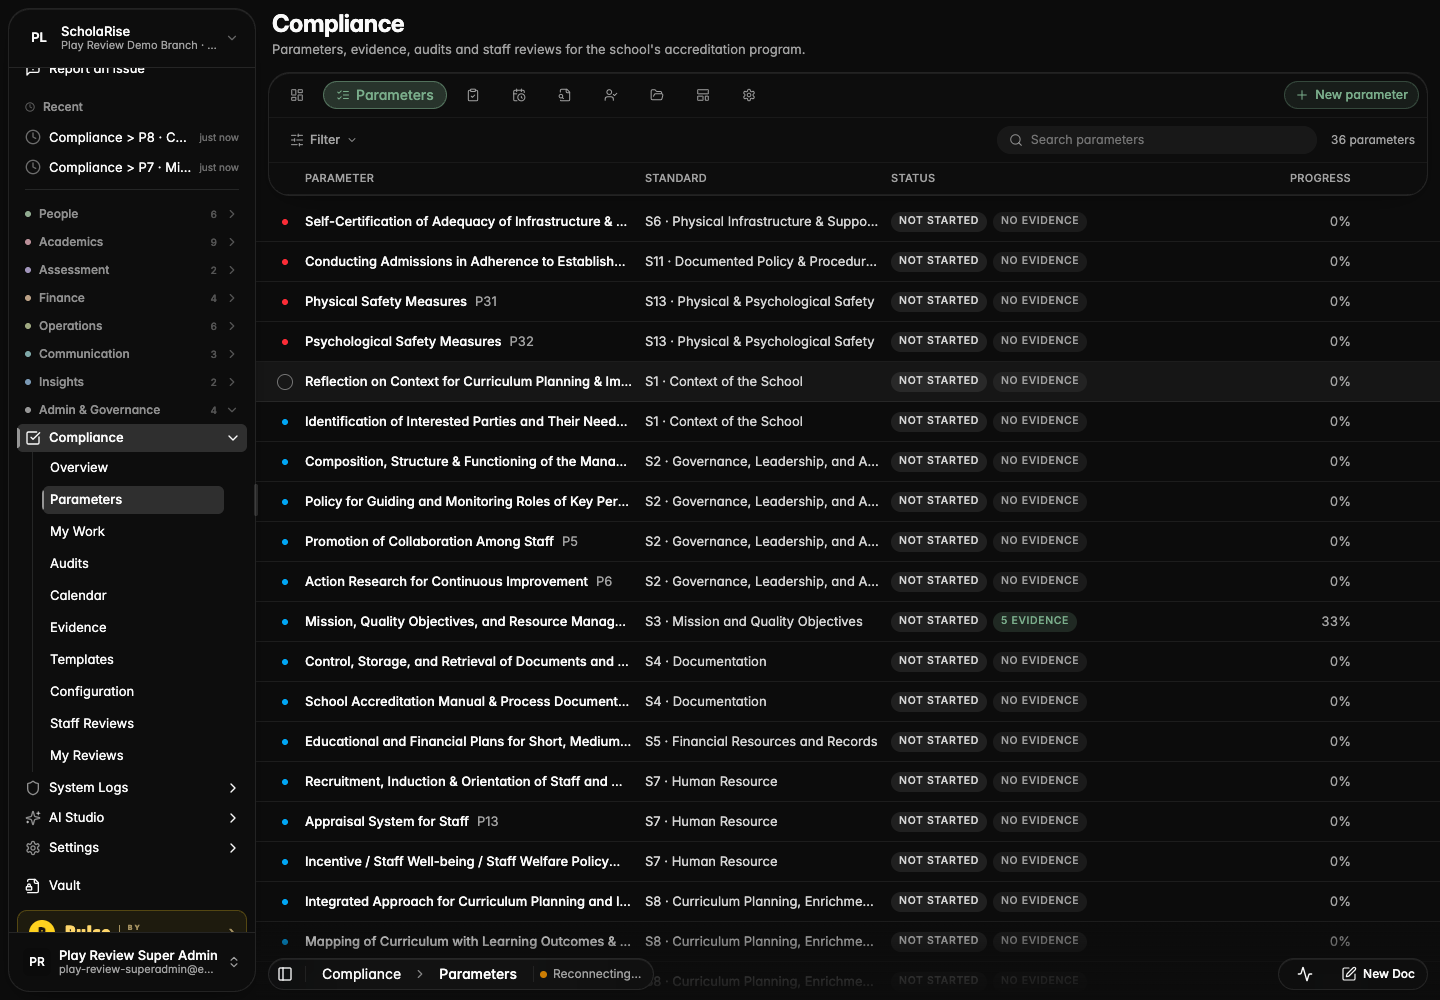The width and height of the screenshot is (1440, 1000).
Task: Click the New parameter button
Action: click(1351, 95)
